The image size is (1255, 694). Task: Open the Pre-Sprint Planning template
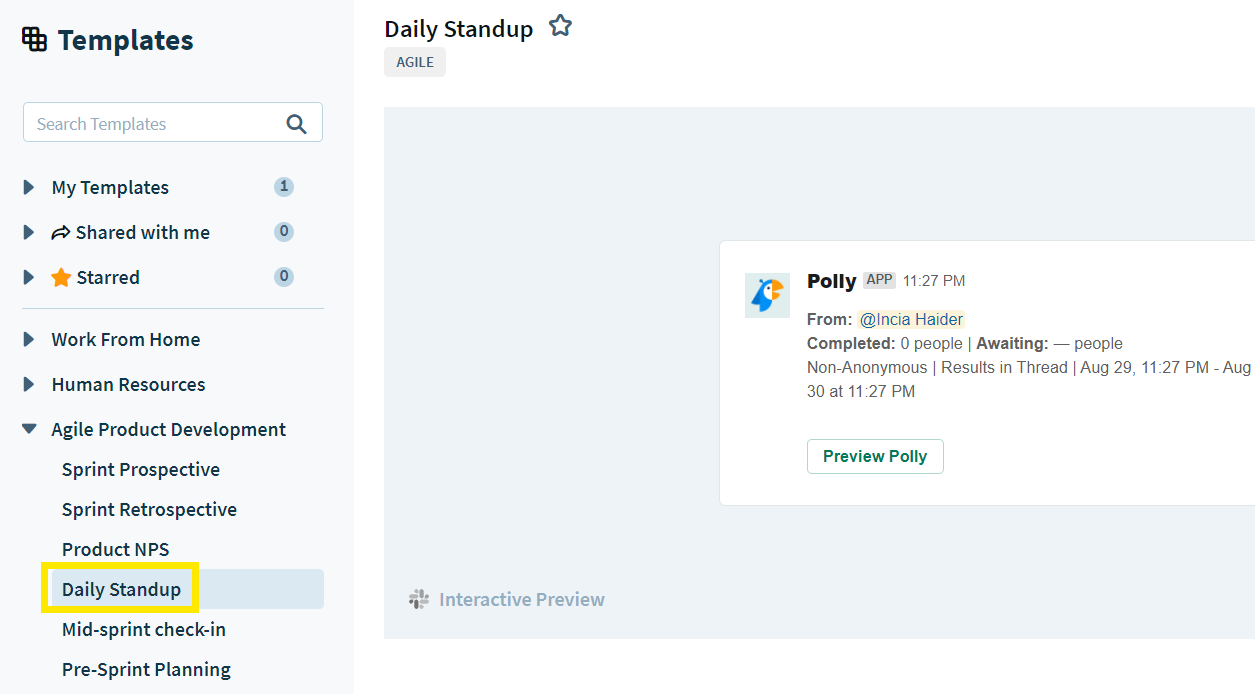tap(146, 669)
